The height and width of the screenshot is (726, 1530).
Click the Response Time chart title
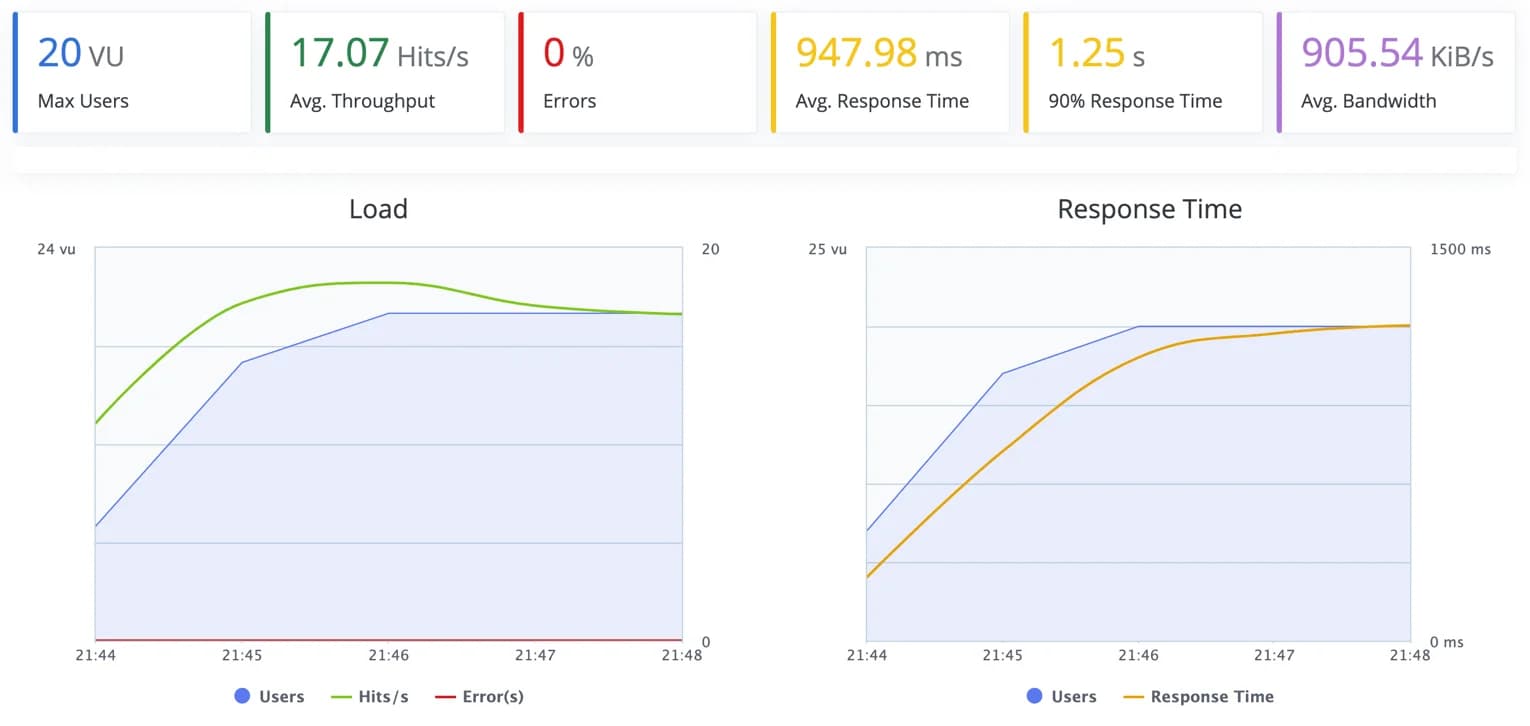click(x=1149, y=209)
